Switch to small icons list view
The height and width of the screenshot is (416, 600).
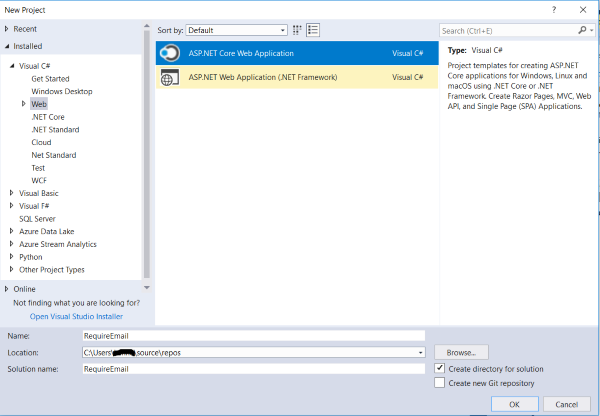tap(313, 30)
